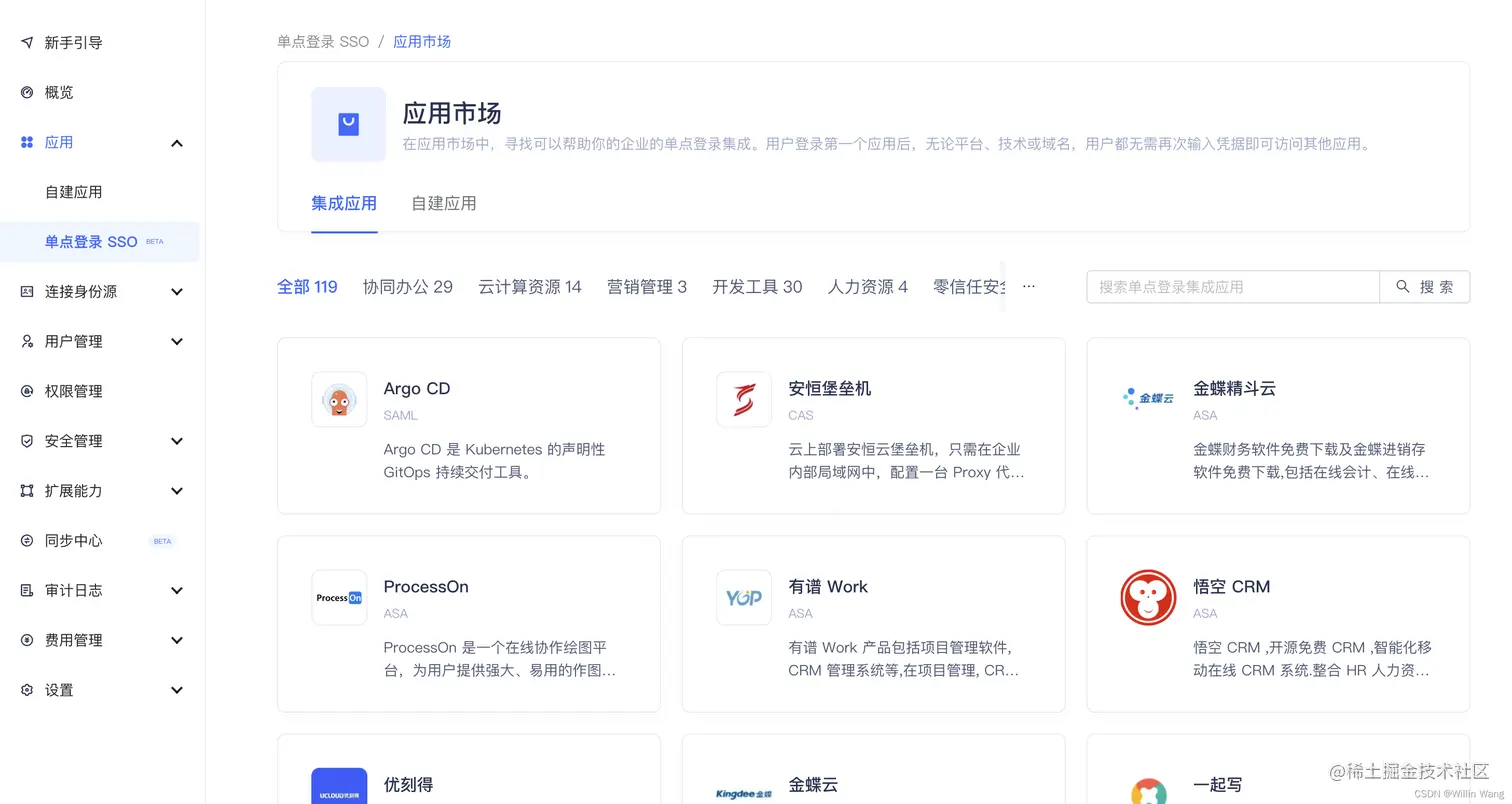Switch to the 自建应用 tab
Viewport: 1512px width, 804px height.
443,203
